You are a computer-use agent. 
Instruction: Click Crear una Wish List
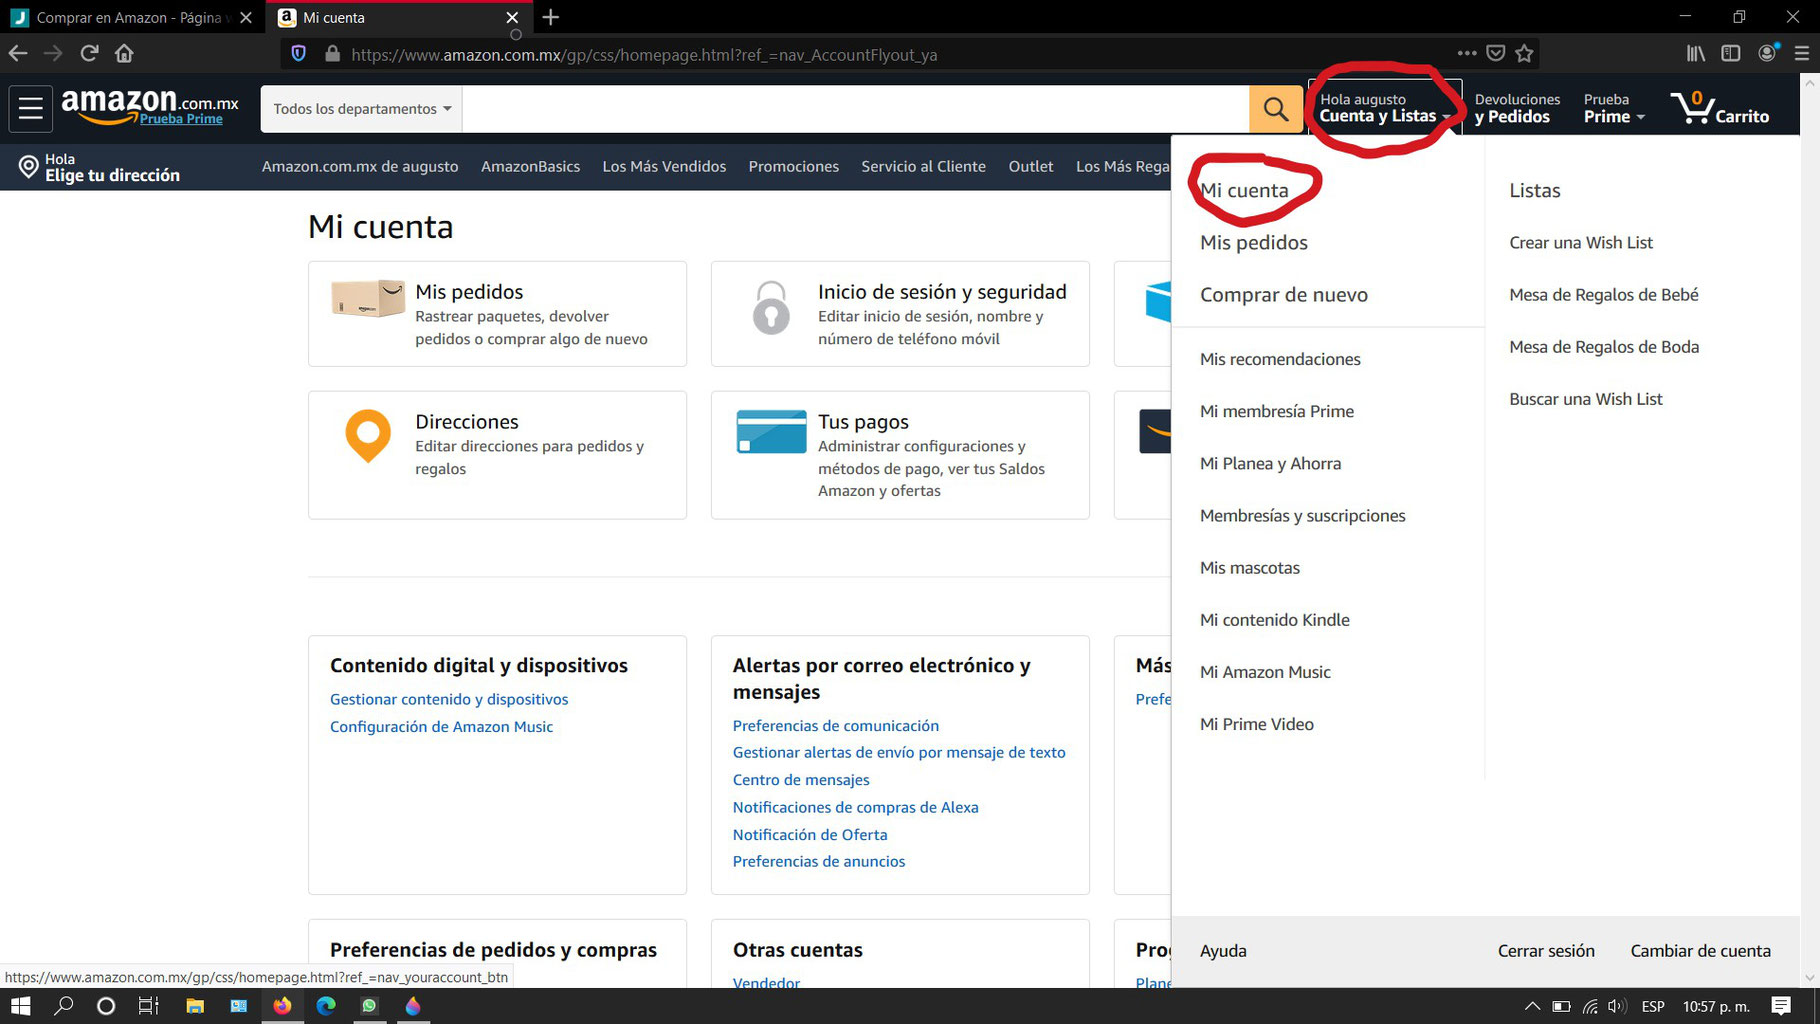click(x=1581, y=242)
